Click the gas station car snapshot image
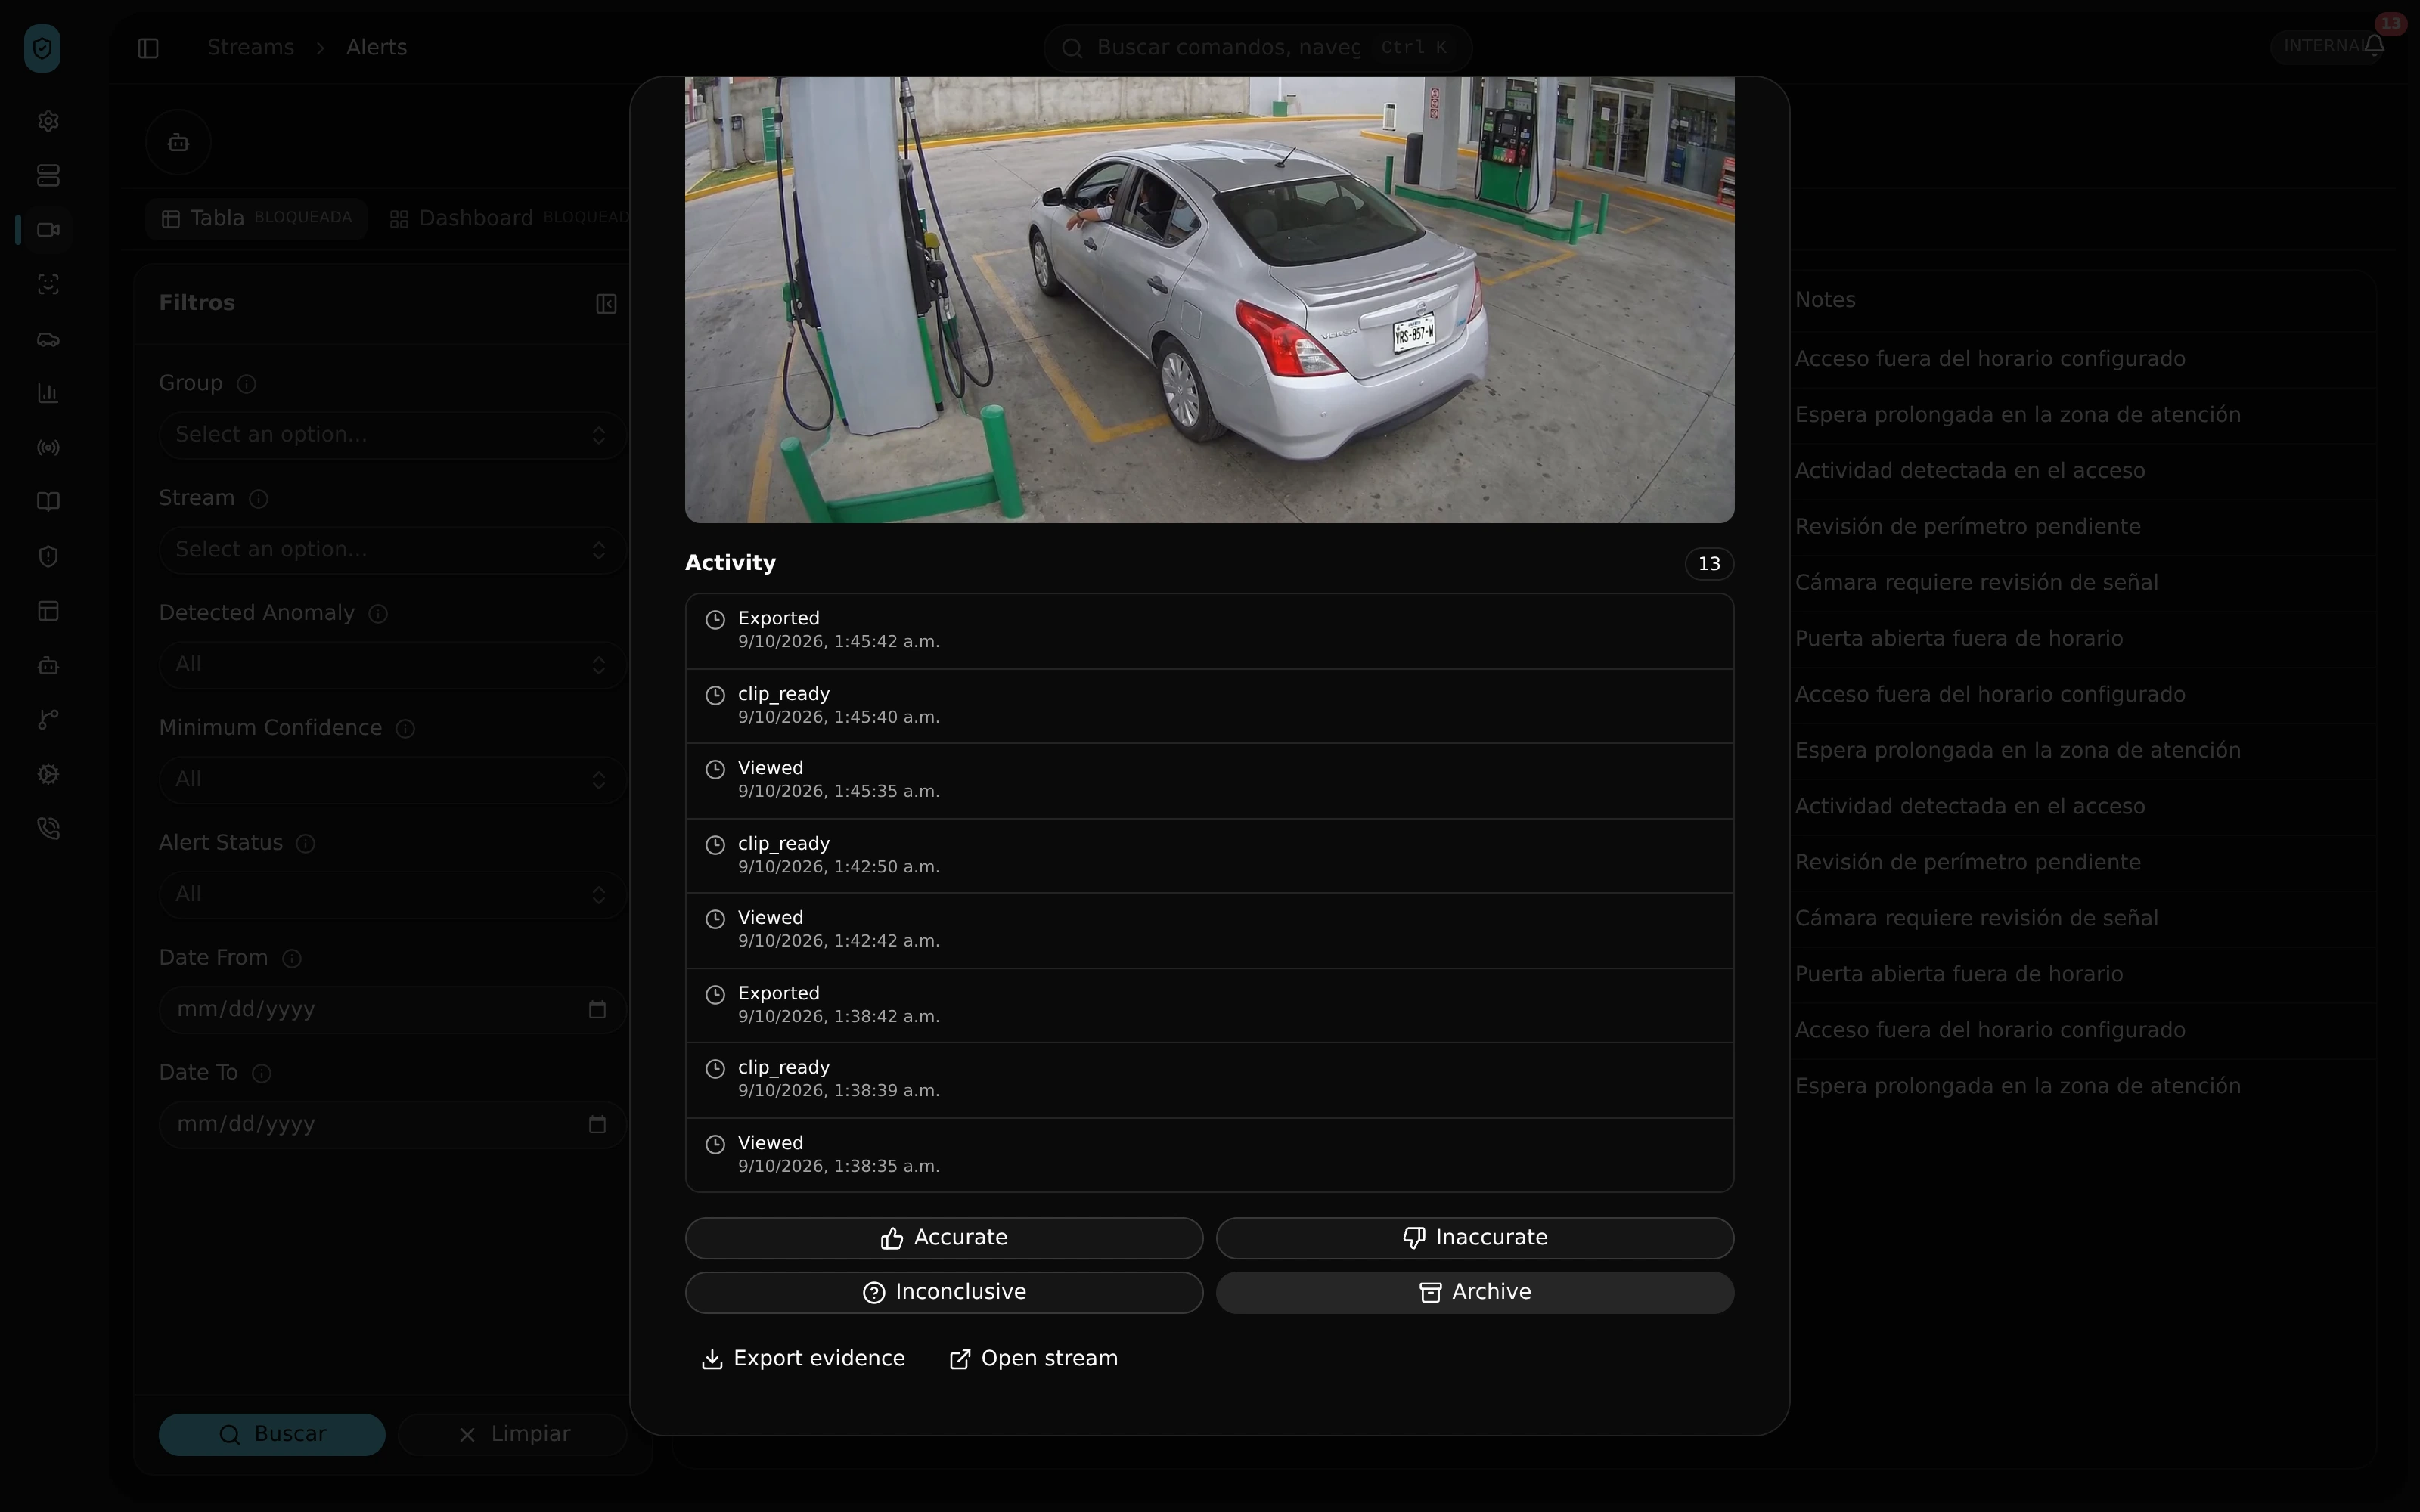Image resolution: width=2420 pixels, height=1512 pixels. pyautogui.click(x=1209, y=300)
